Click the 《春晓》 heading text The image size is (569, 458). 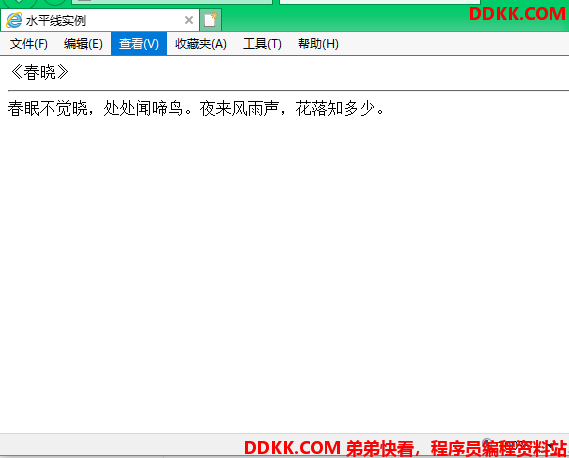[39, 72]
